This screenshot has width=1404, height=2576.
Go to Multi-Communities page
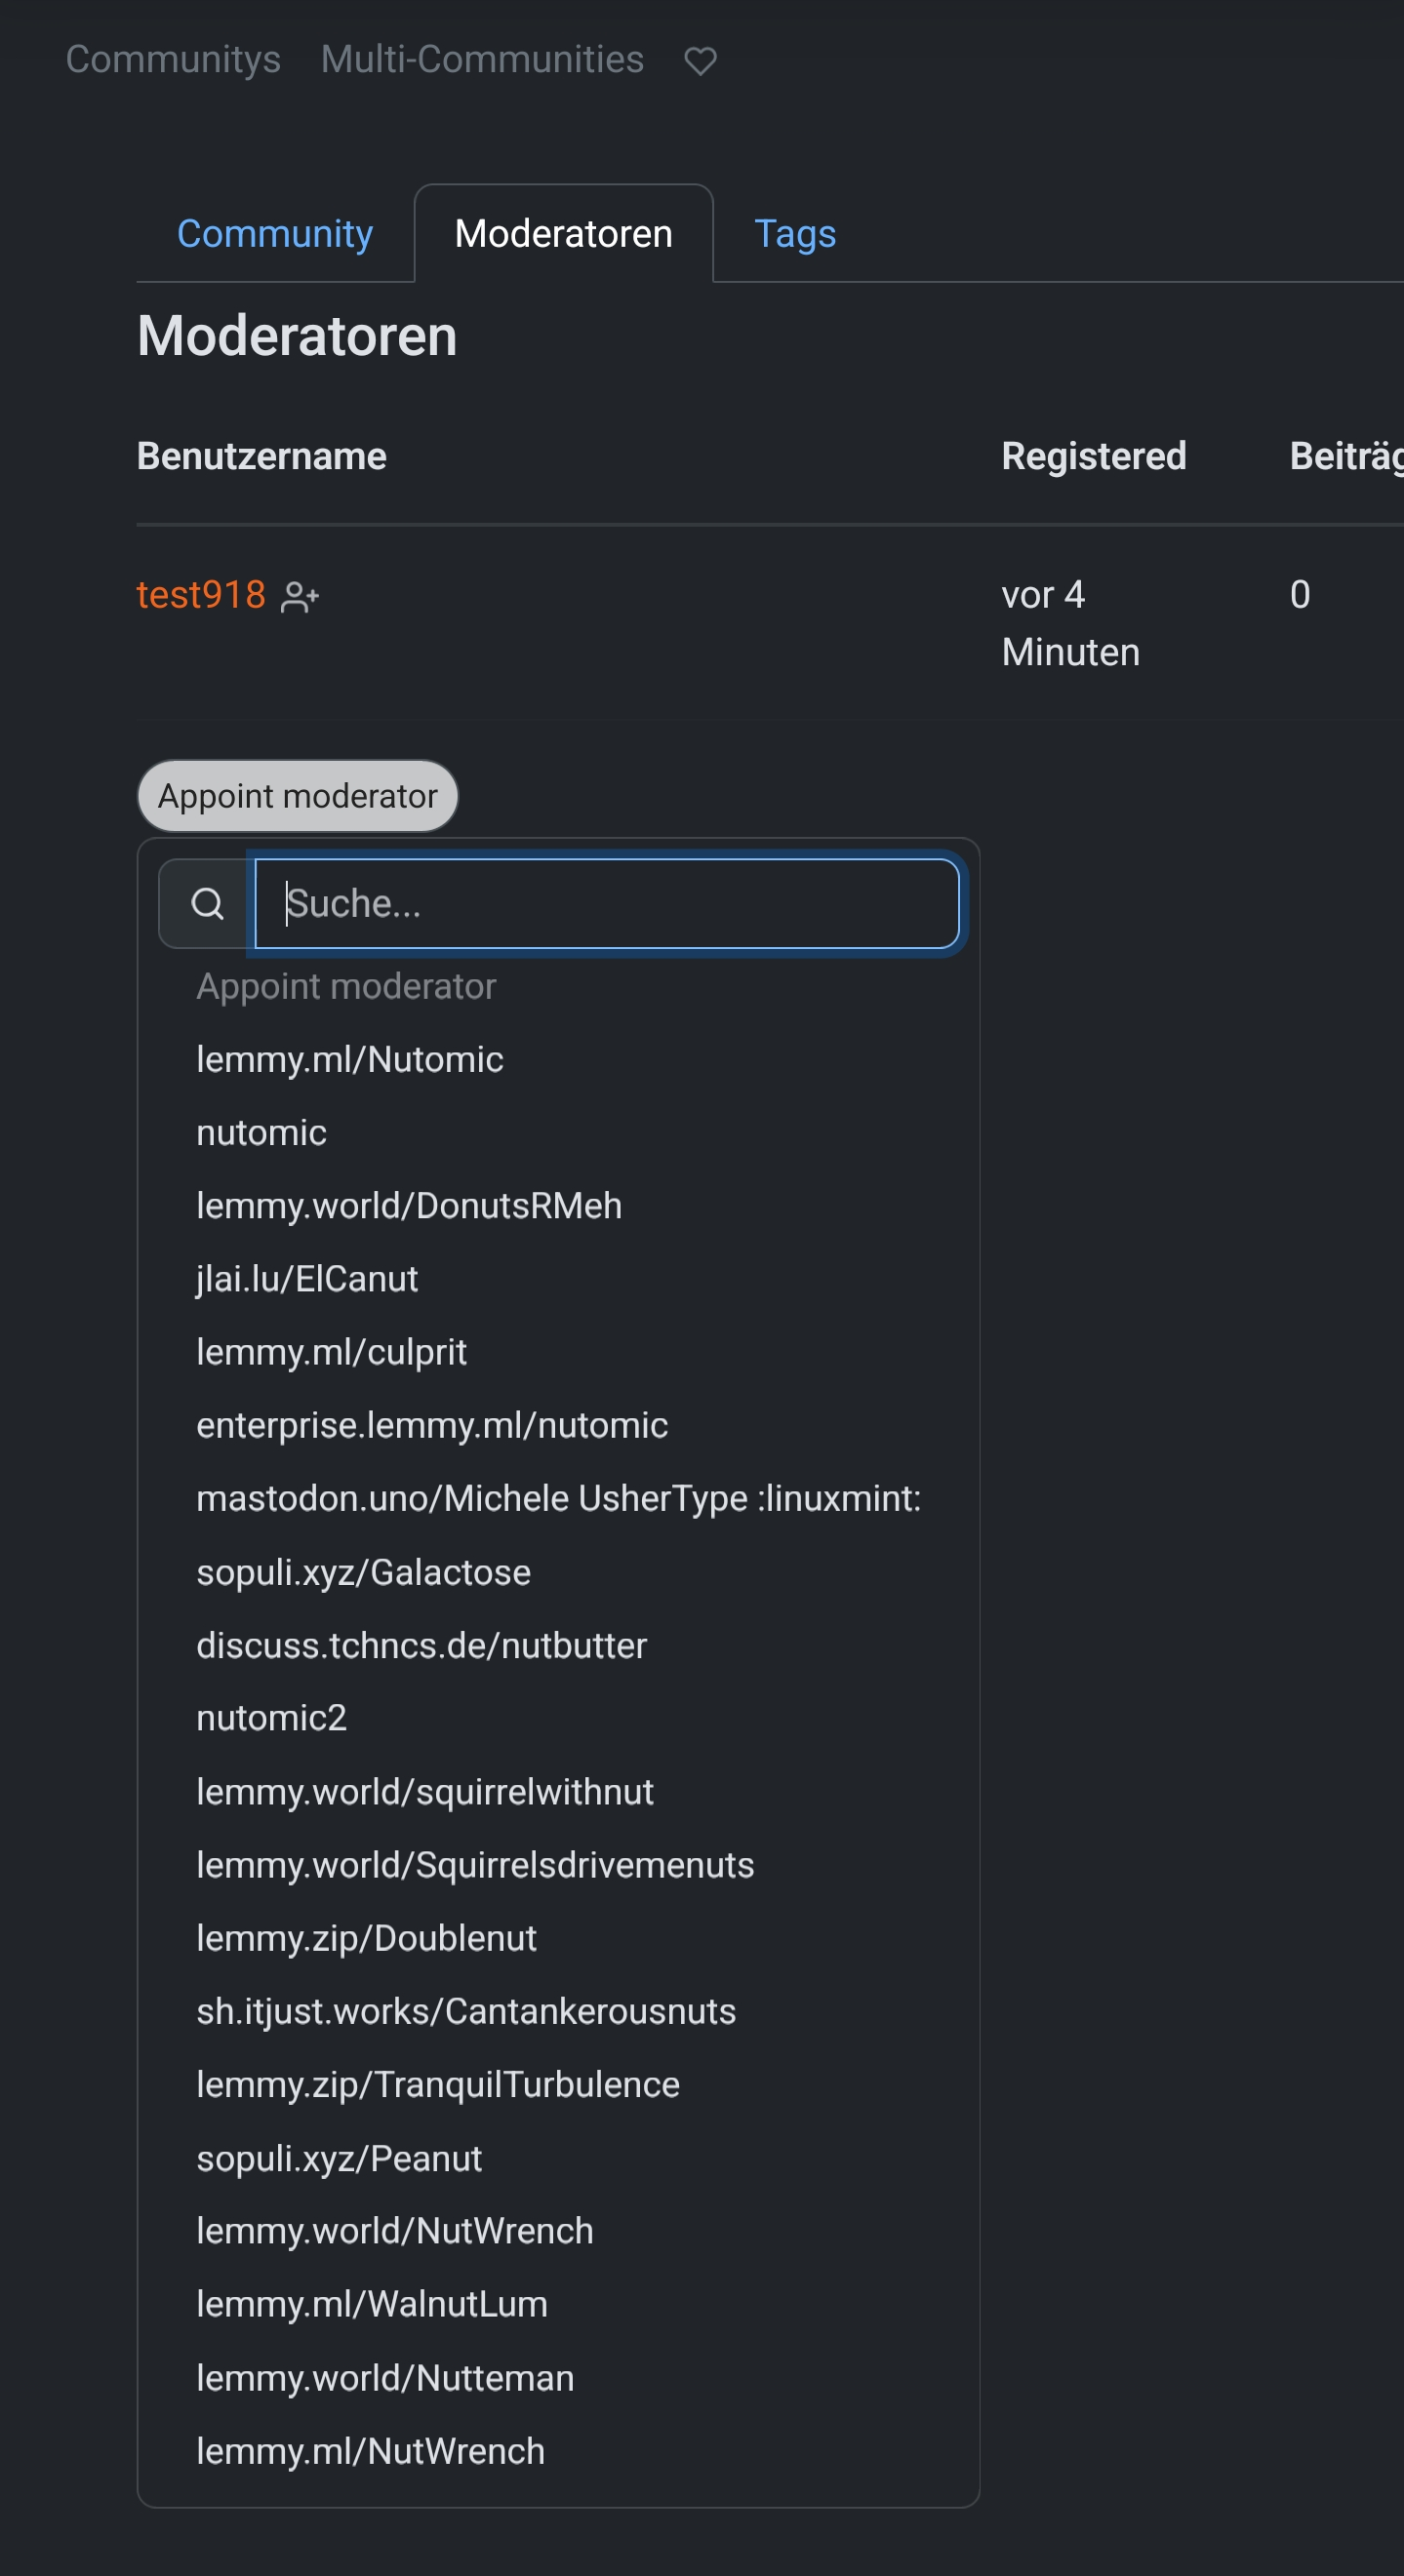(x=482, y=60)
